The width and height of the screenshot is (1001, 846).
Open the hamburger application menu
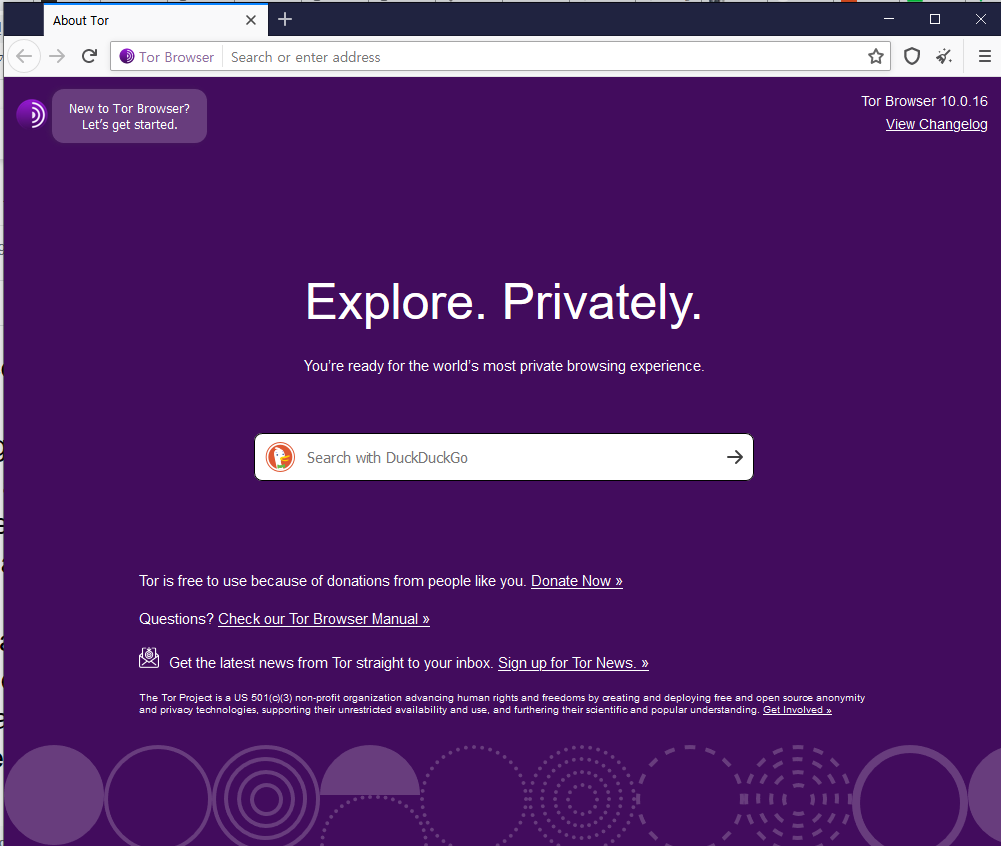tap(984, 57)
